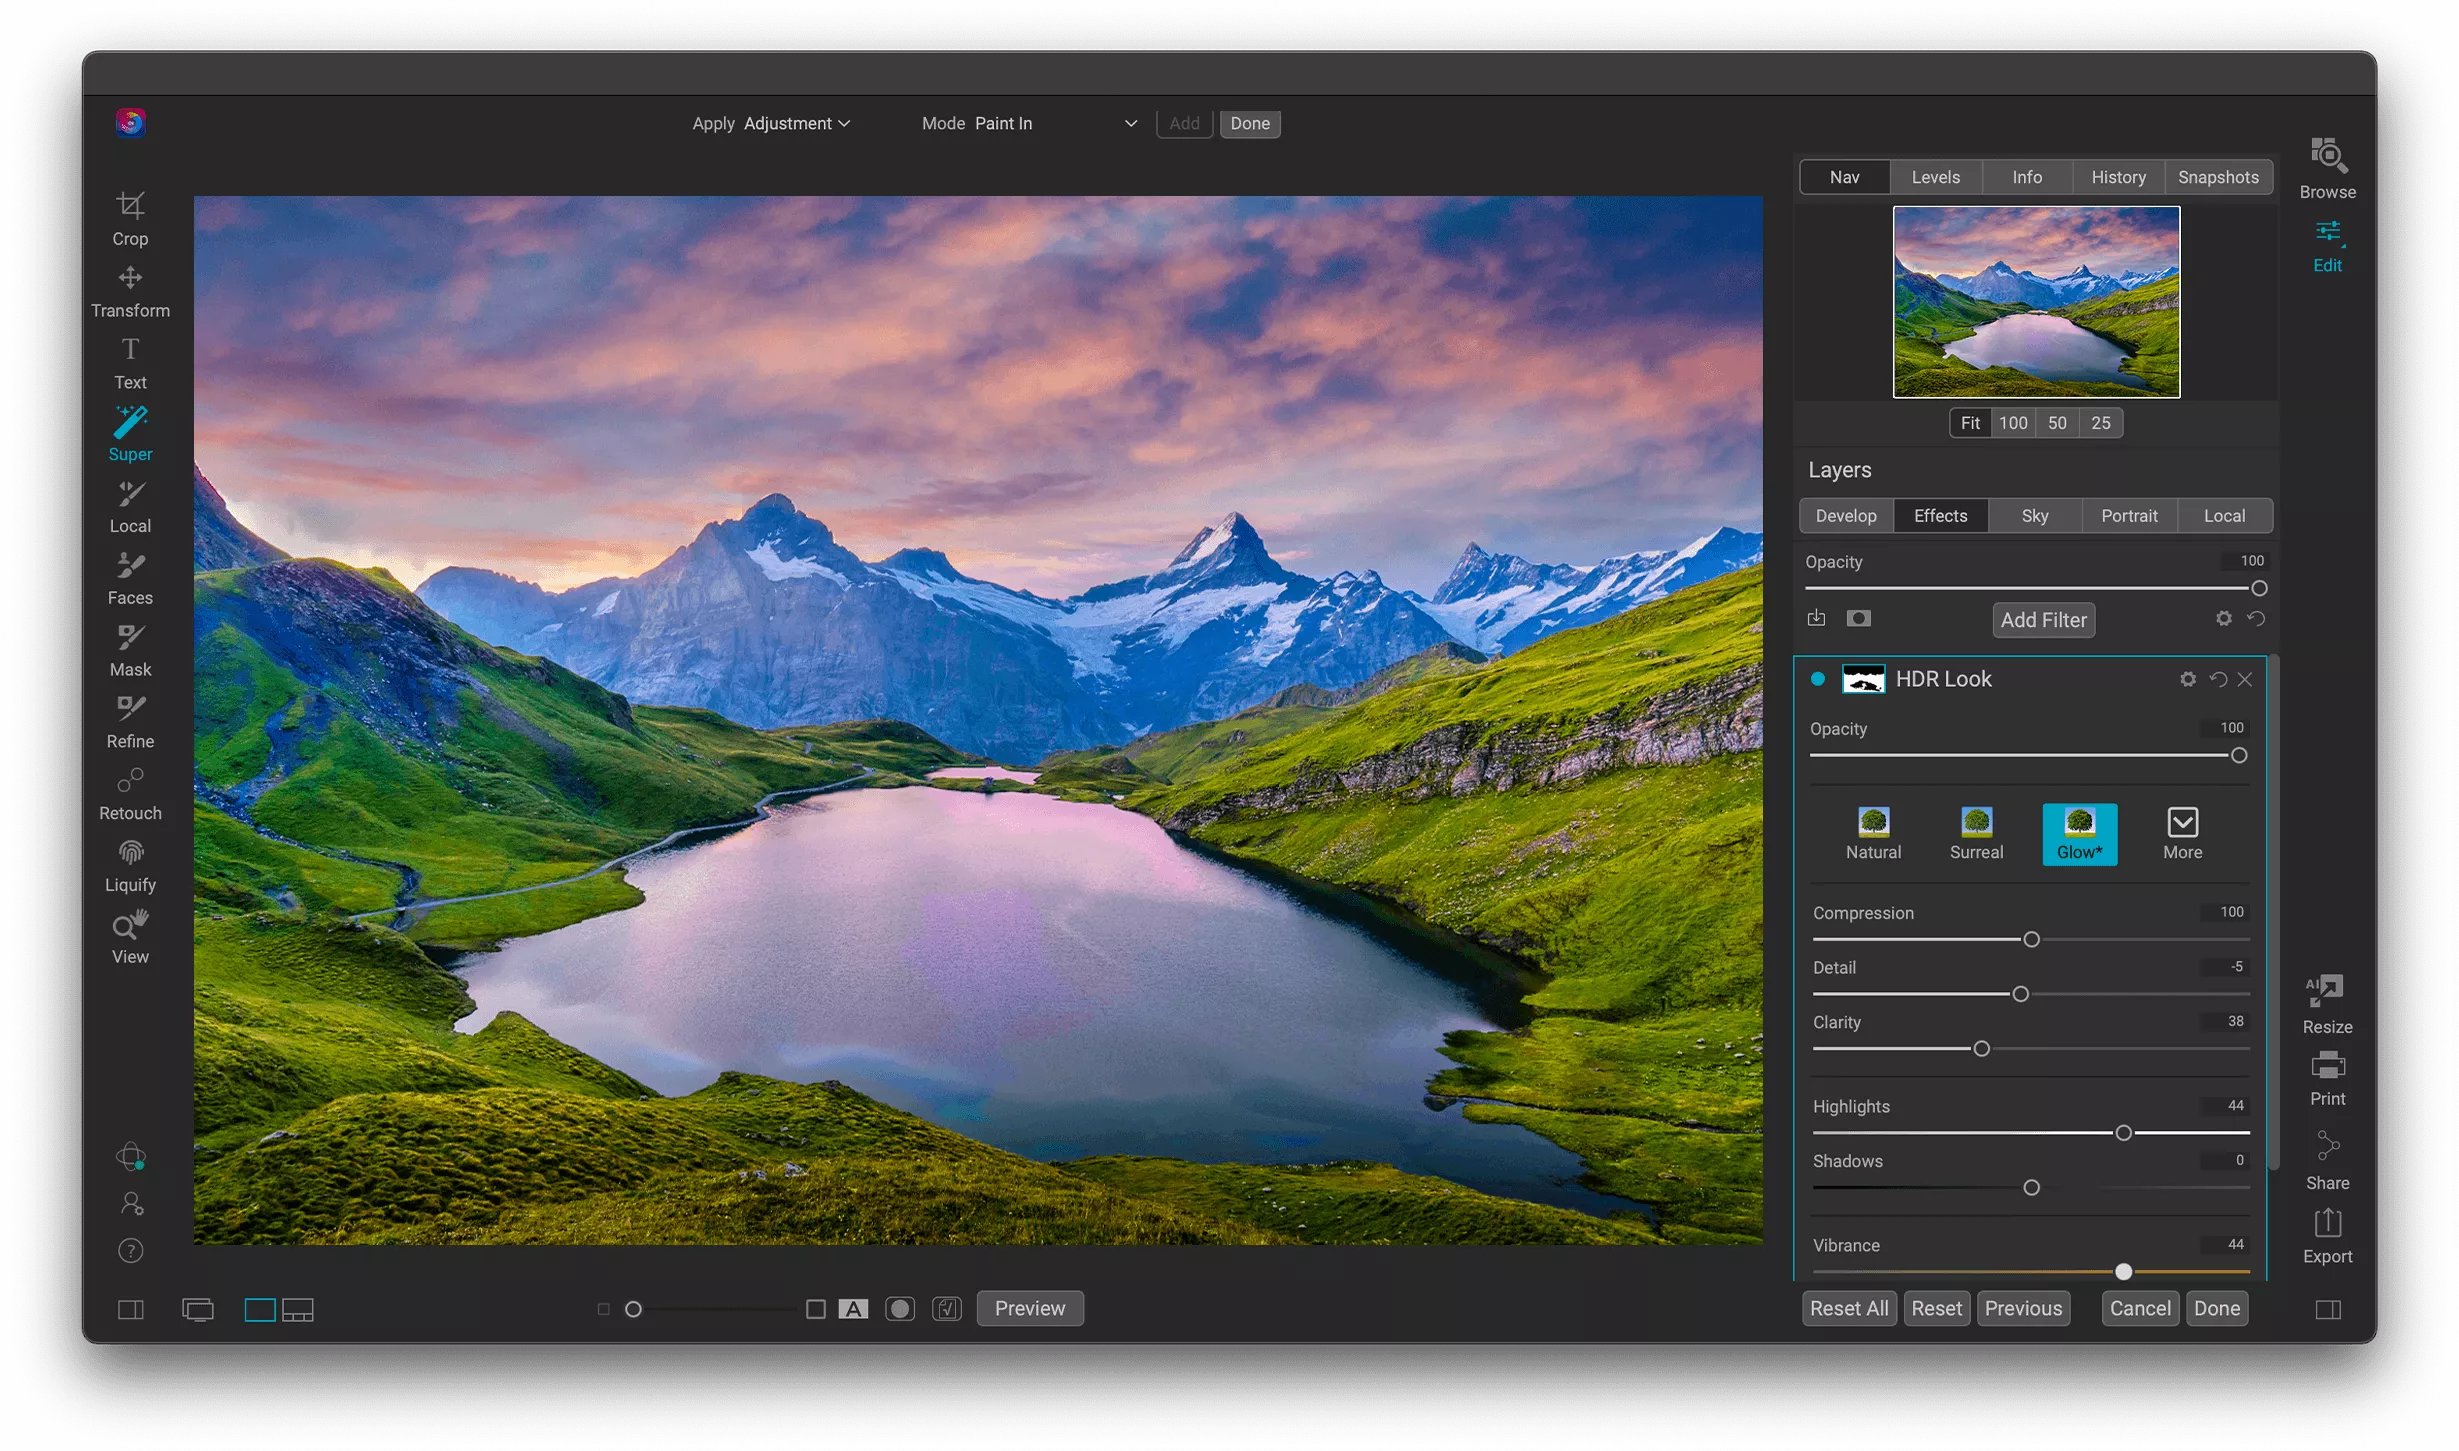The height and width of the screenshot is (1451, 2459).
Task: Enable the Glow HDR preset
Action: pos(2079,831)
